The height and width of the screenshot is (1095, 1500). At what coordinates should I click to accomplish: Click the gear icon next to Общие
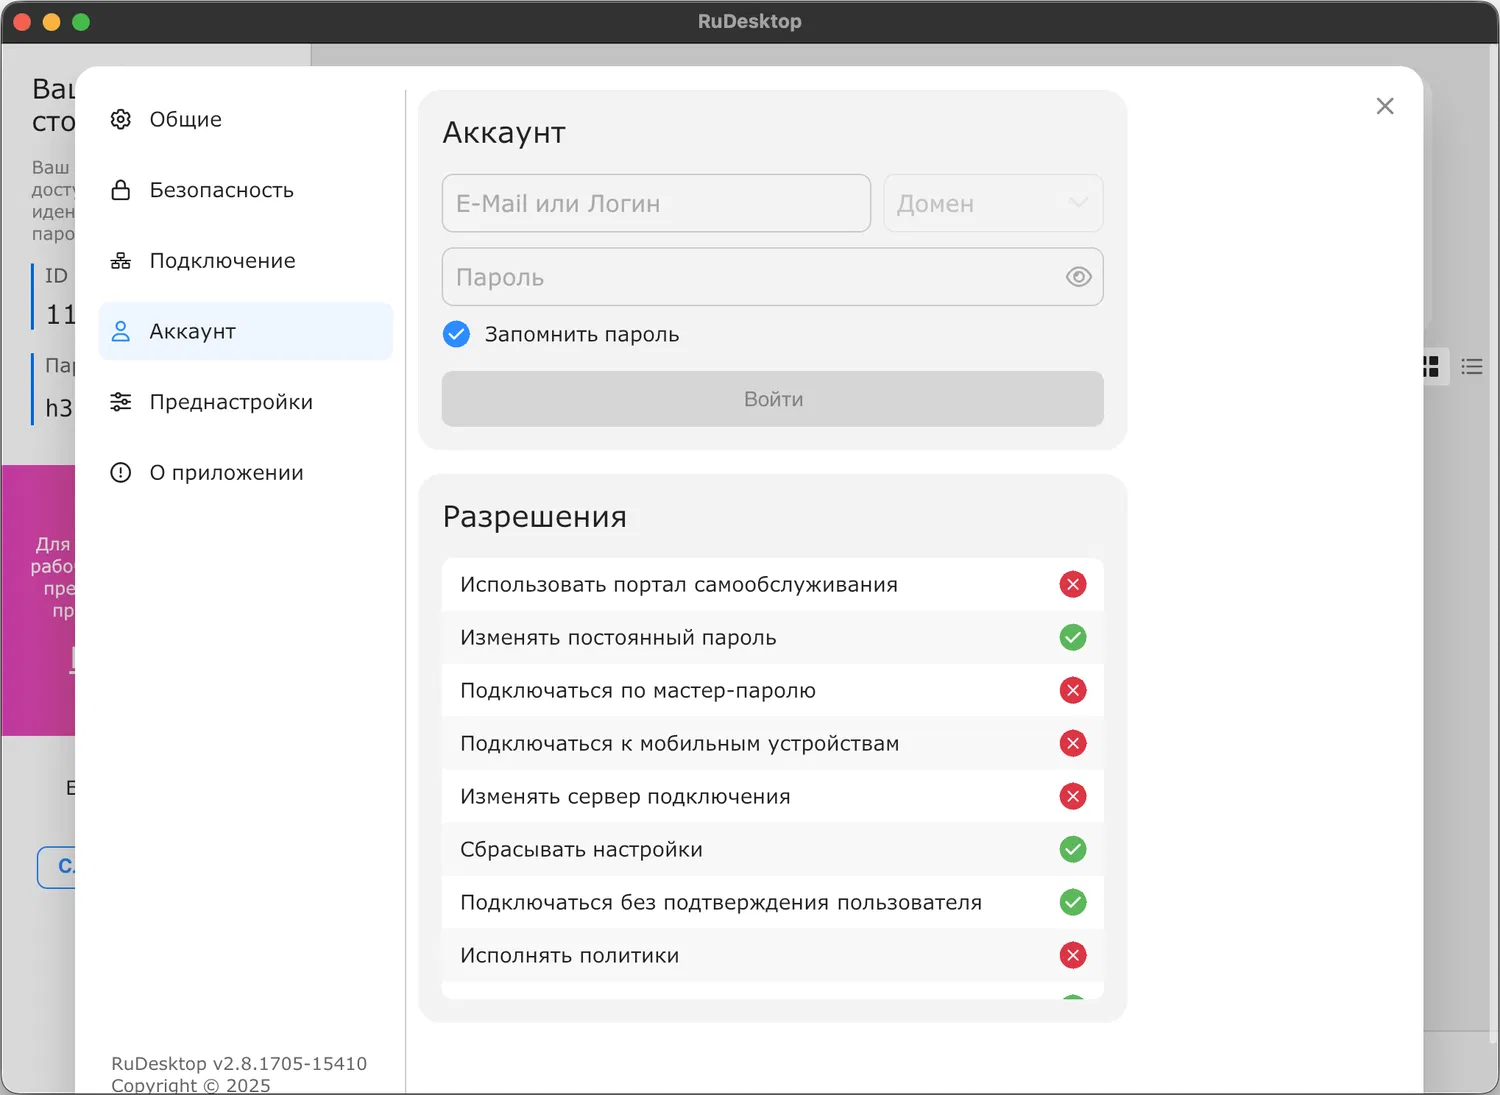tap(121, 119)
